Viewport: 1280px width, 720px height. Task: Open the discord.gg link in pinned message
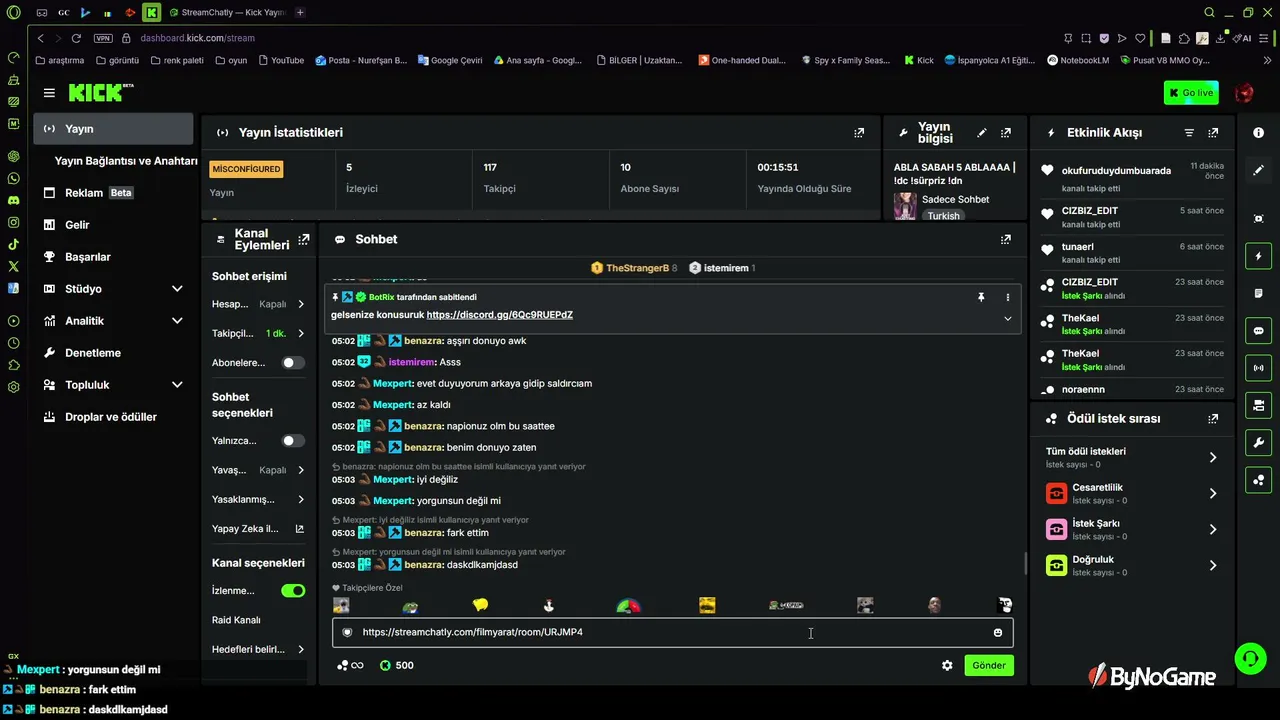pyautogui.click(x=500, y=315)
